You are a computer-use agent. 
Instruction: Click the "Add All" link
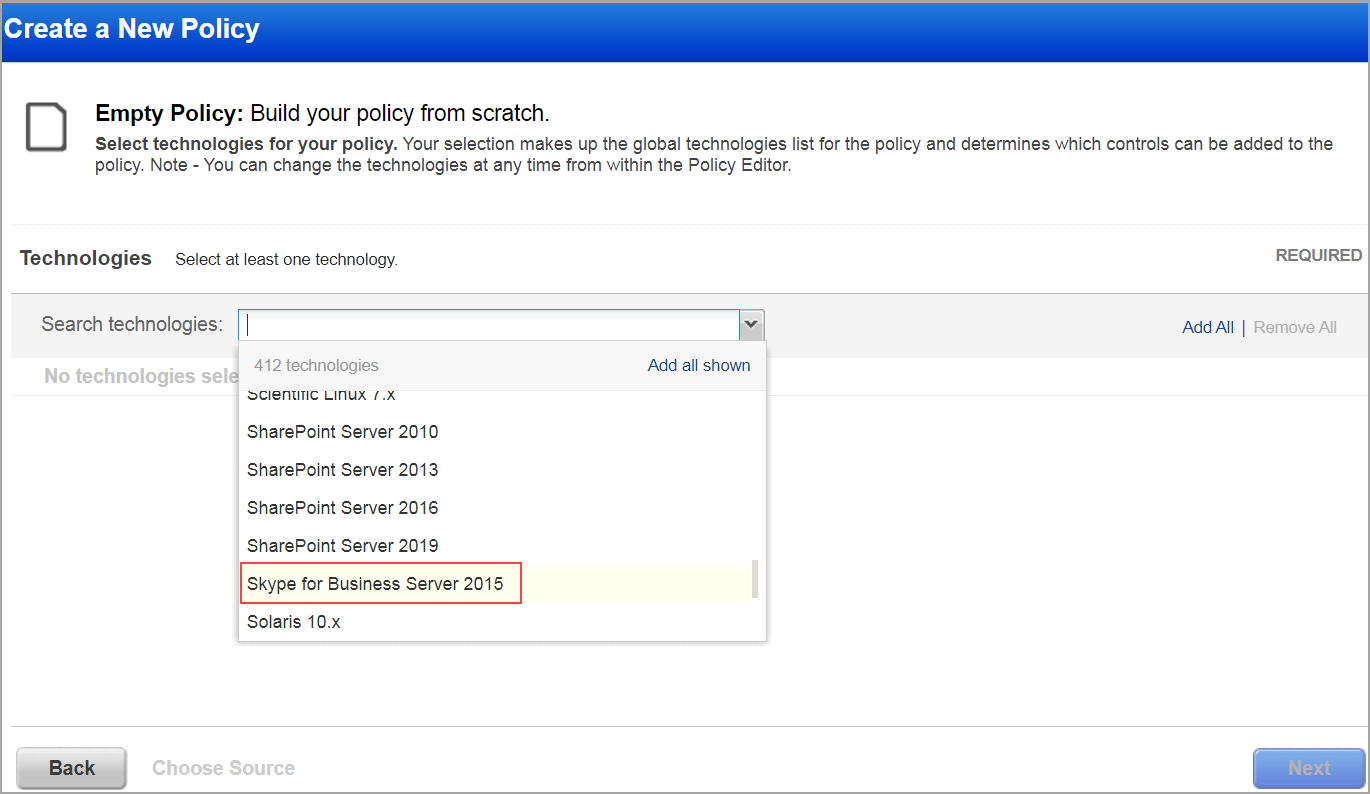pos(1208,327)
